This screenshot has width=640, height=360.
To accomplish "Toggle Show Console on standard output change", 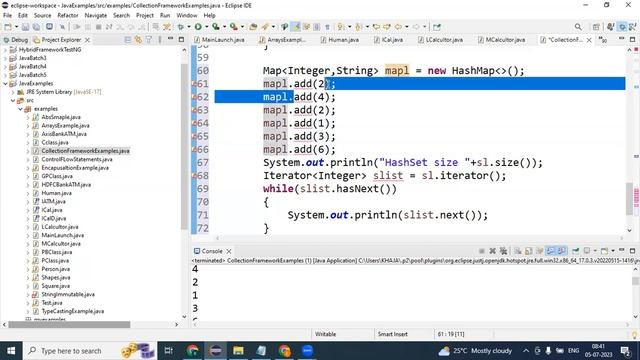I will pyautogui.click(x=551, y=251).
